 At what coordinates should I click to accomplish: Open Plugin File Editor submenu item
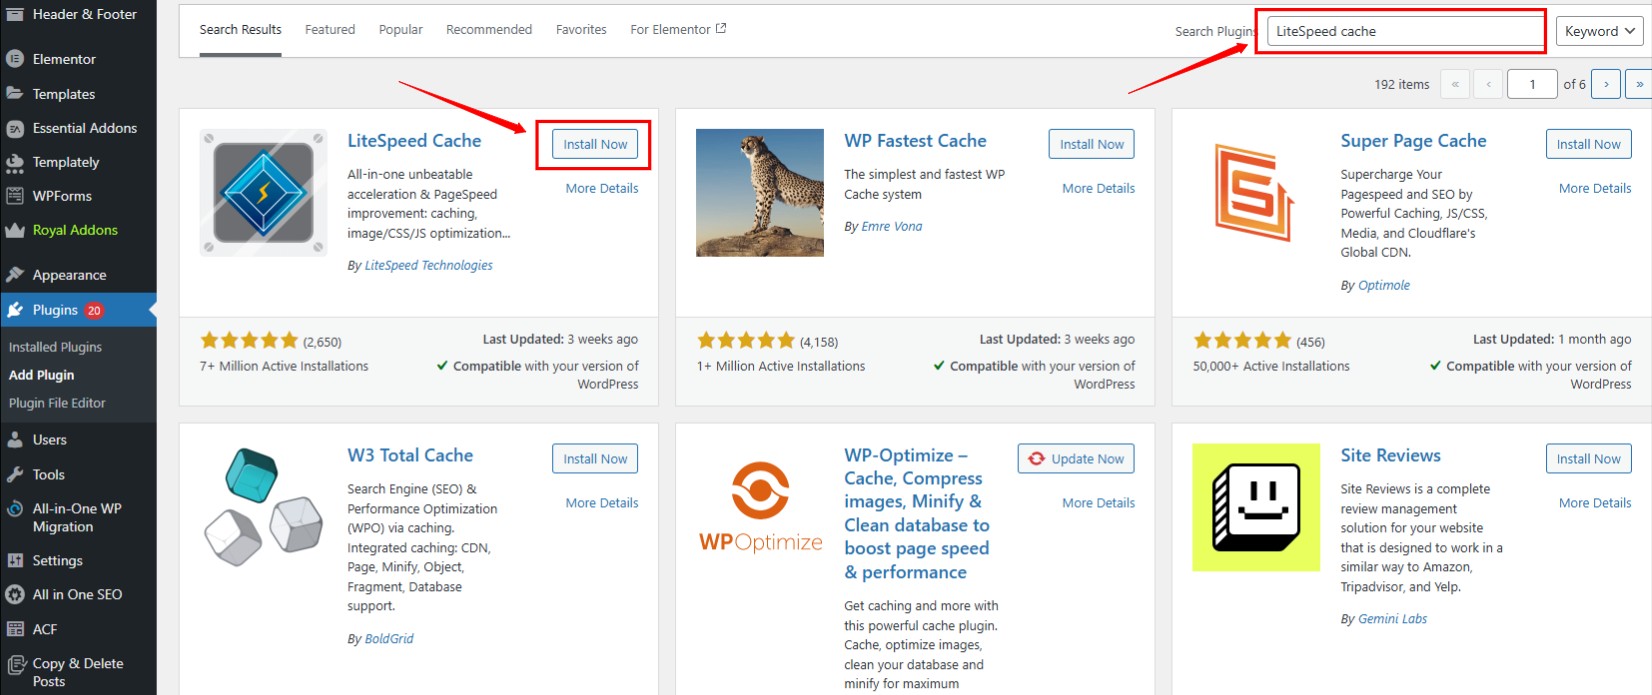point(57,403)
